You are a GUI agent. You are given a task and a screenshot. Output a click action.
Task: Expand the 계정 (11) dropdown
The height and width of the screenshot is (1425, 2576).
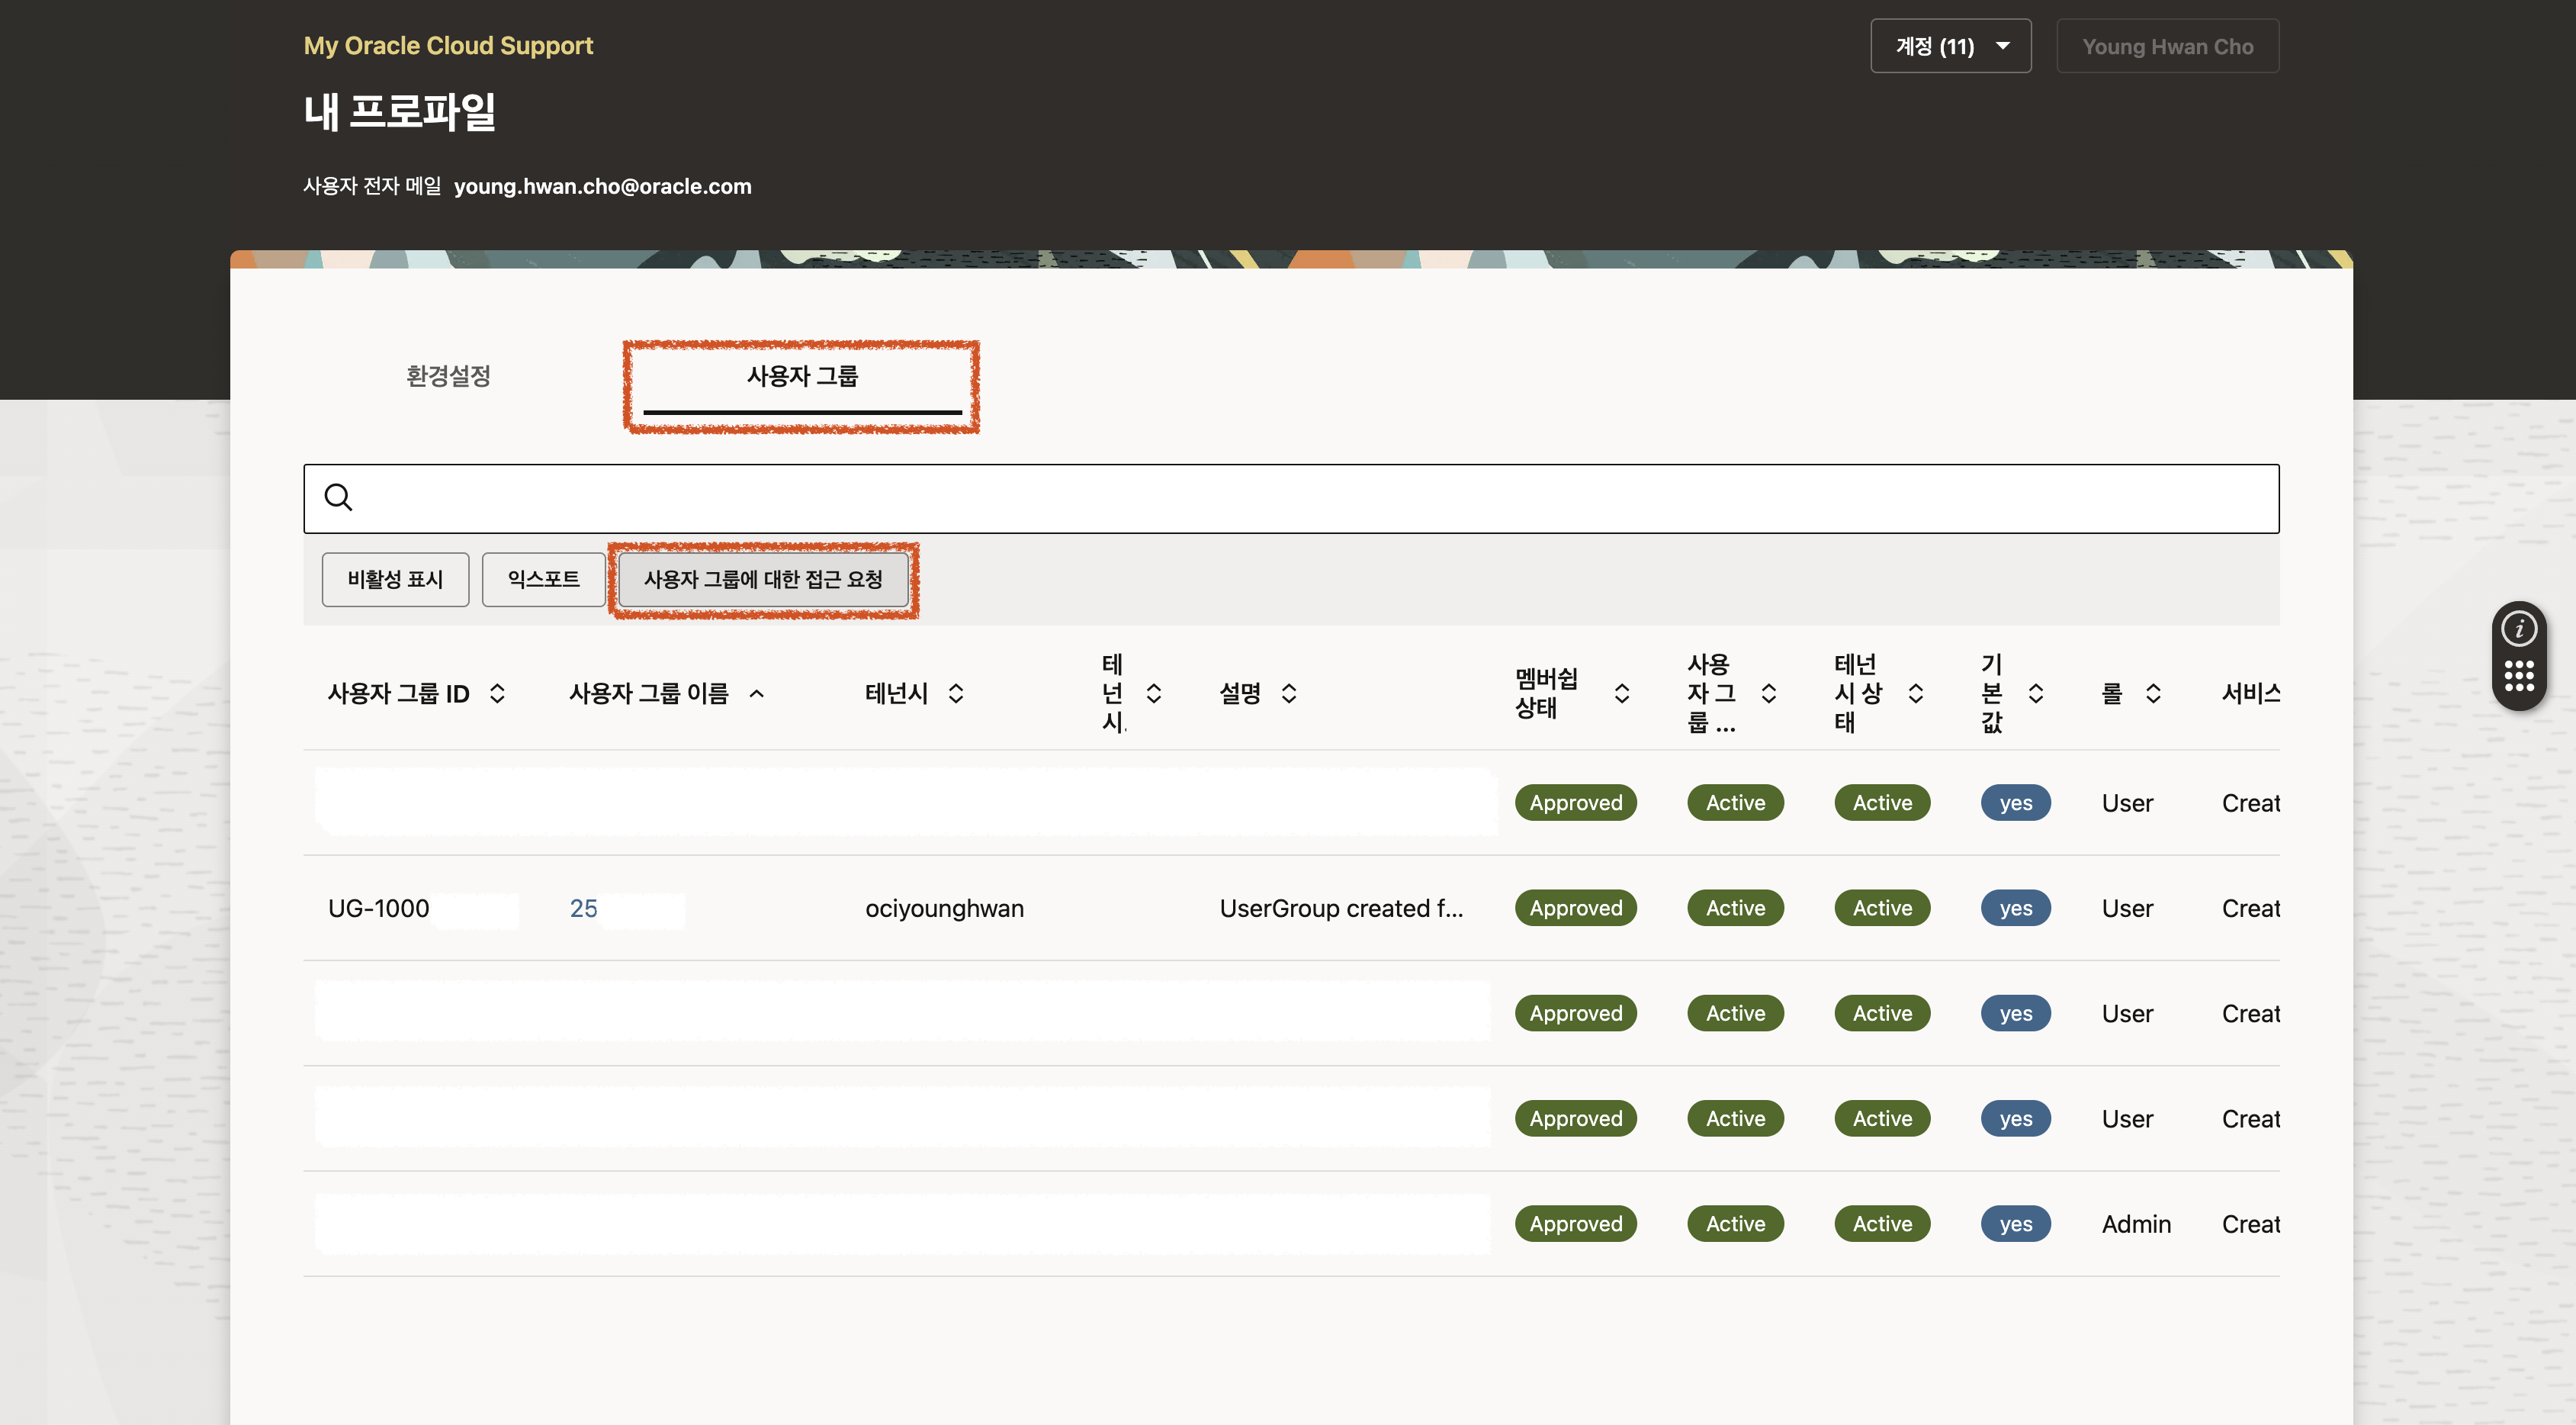coord(1950,46)
